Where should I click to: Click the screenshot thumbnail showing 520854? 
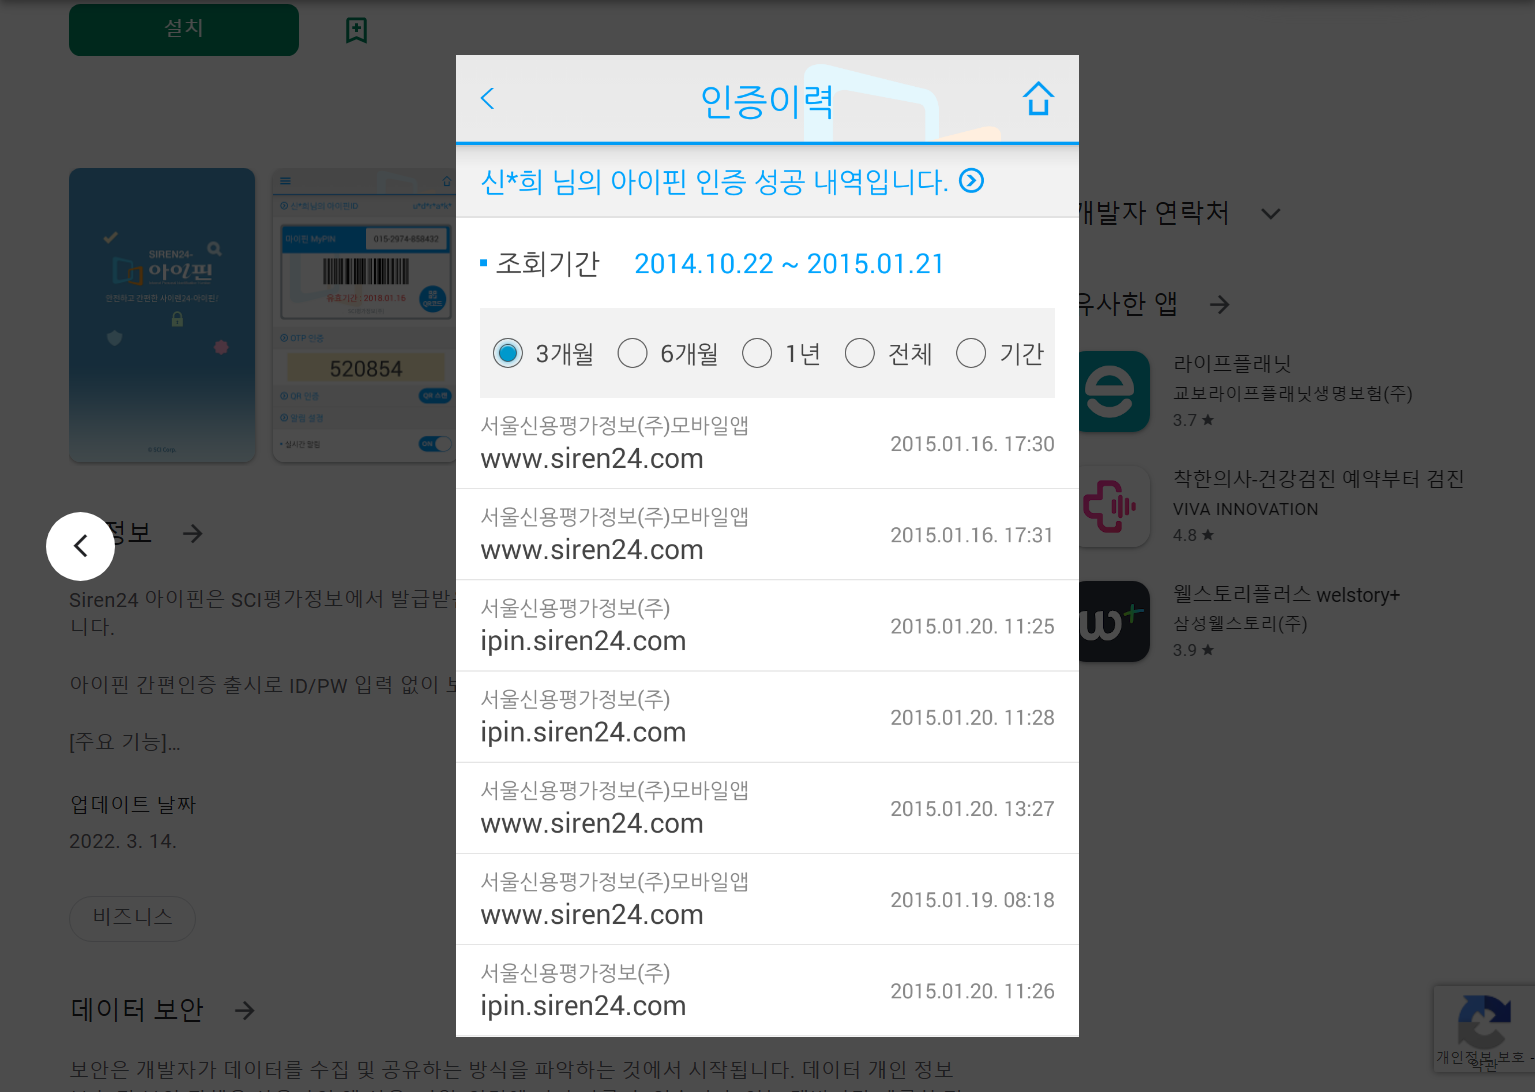point(364,315)
